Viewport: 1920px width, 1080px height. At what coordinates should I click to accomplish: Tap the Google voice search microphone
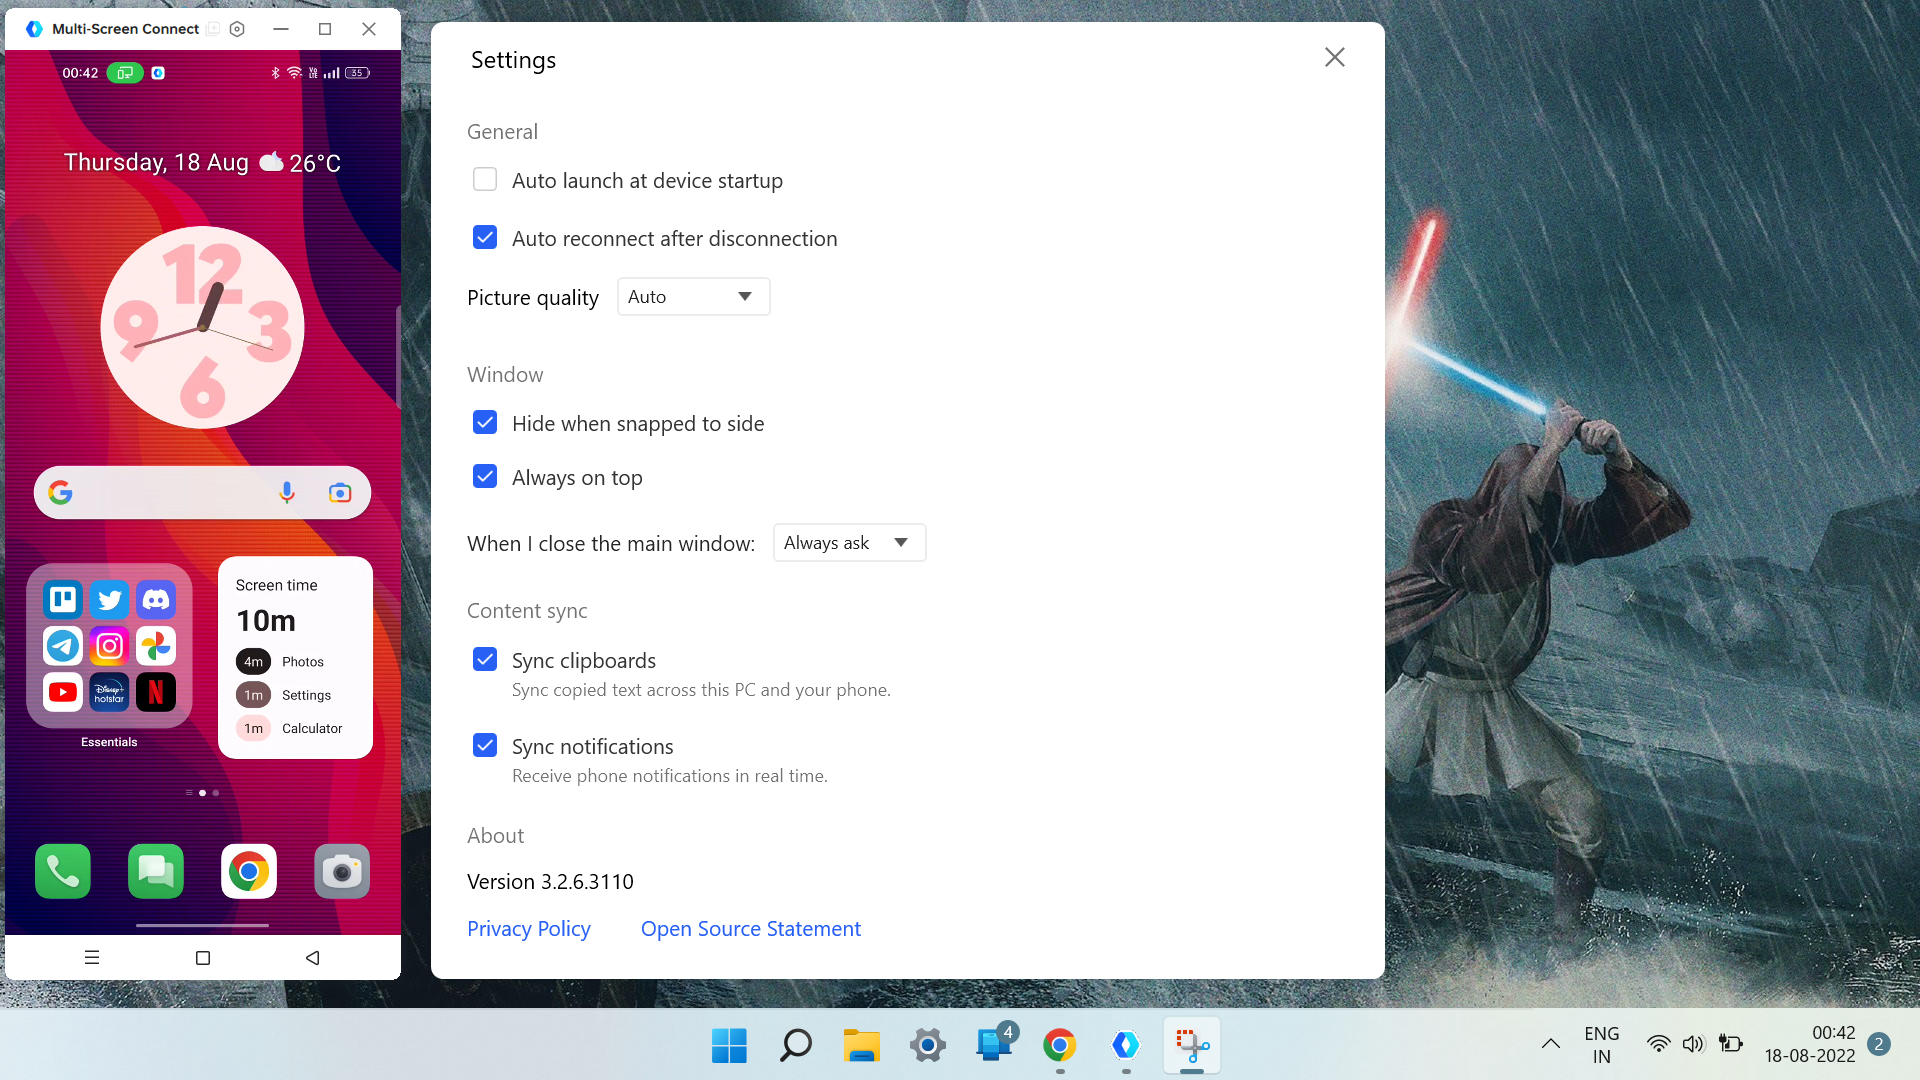287,492
